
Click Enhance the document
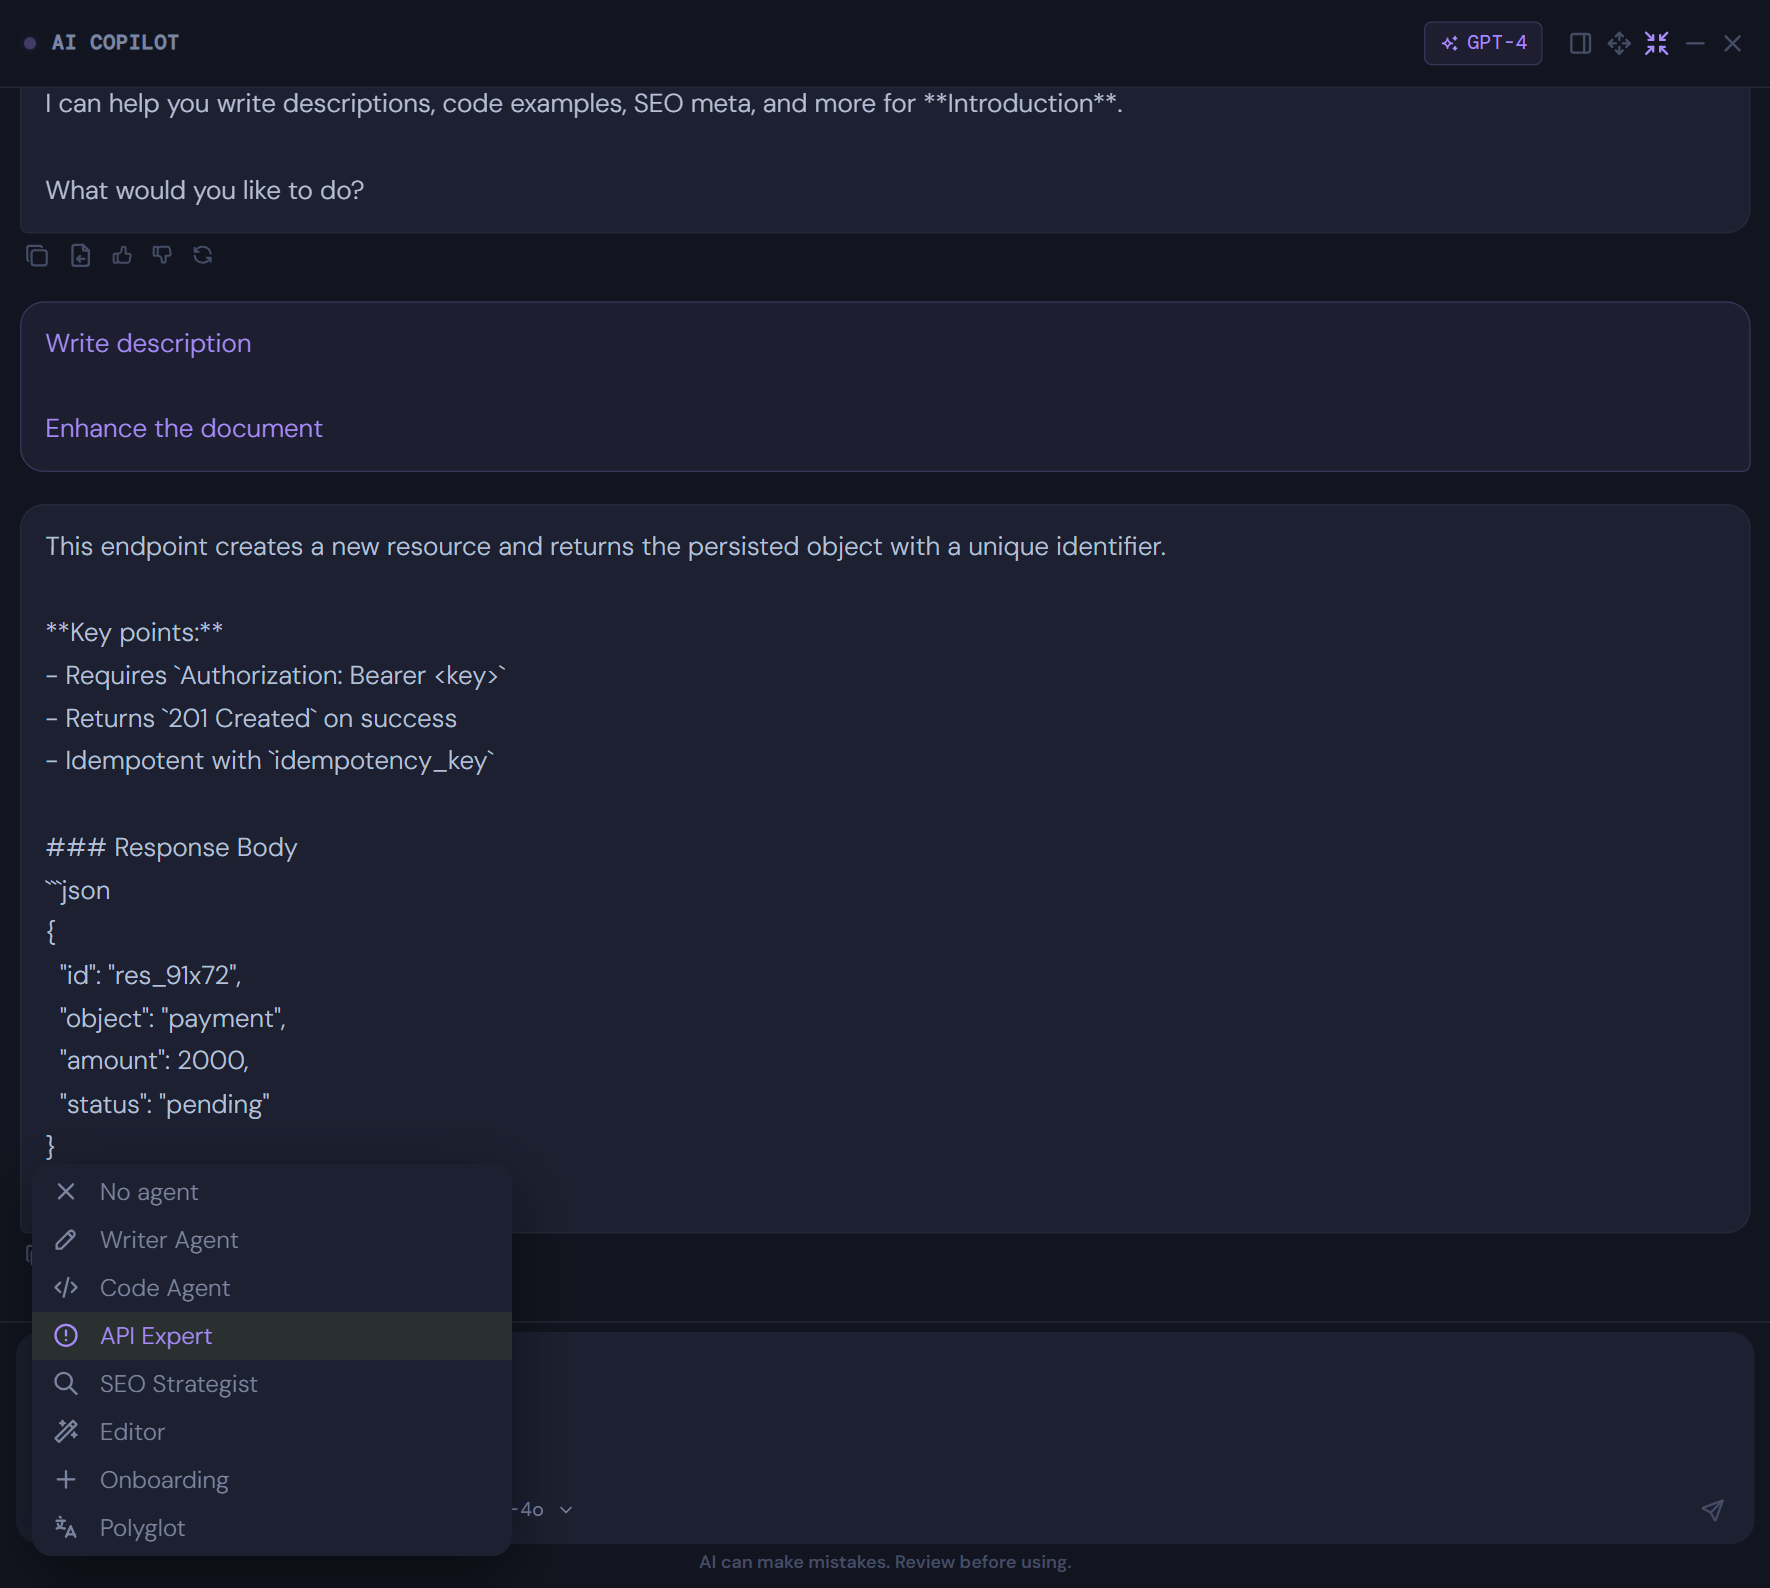tap(183, 428)
